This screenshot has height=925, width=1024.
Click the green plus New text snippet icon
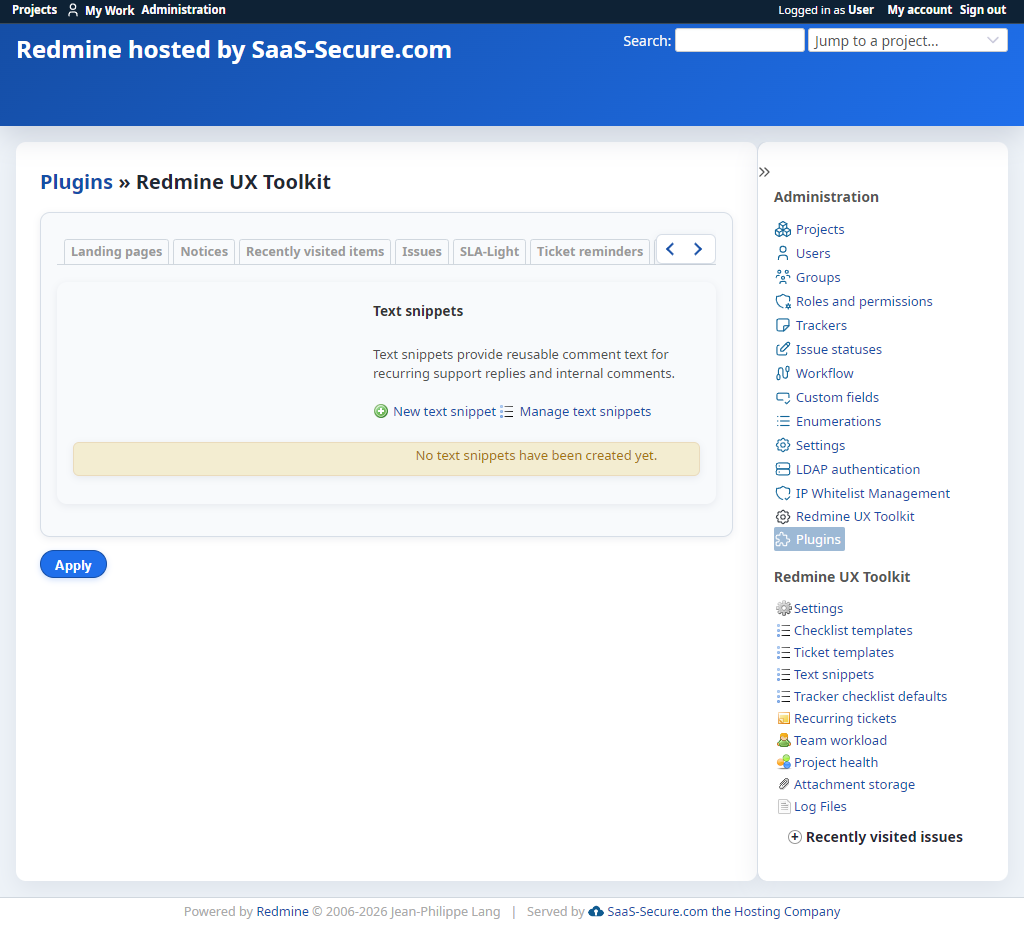pyautogui.click(x=381, y=411)
